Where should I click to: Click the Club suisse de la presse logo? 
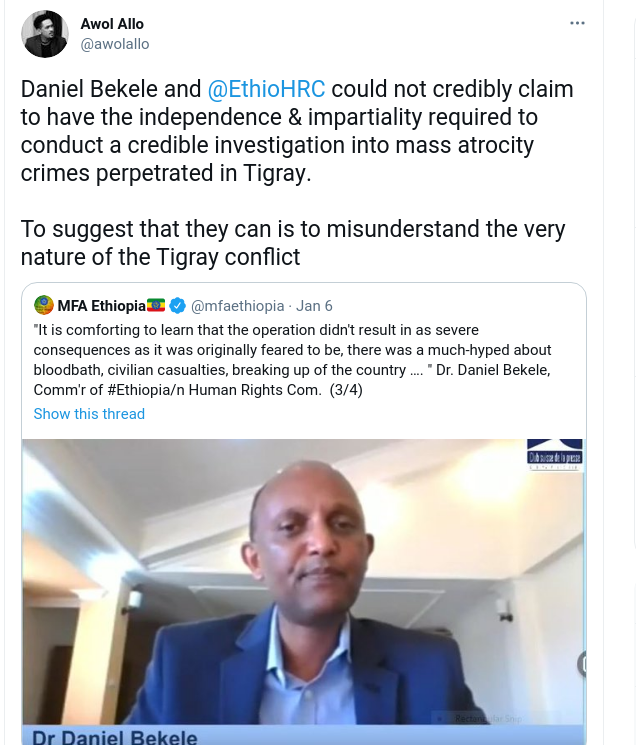click(x=555, y=454)
